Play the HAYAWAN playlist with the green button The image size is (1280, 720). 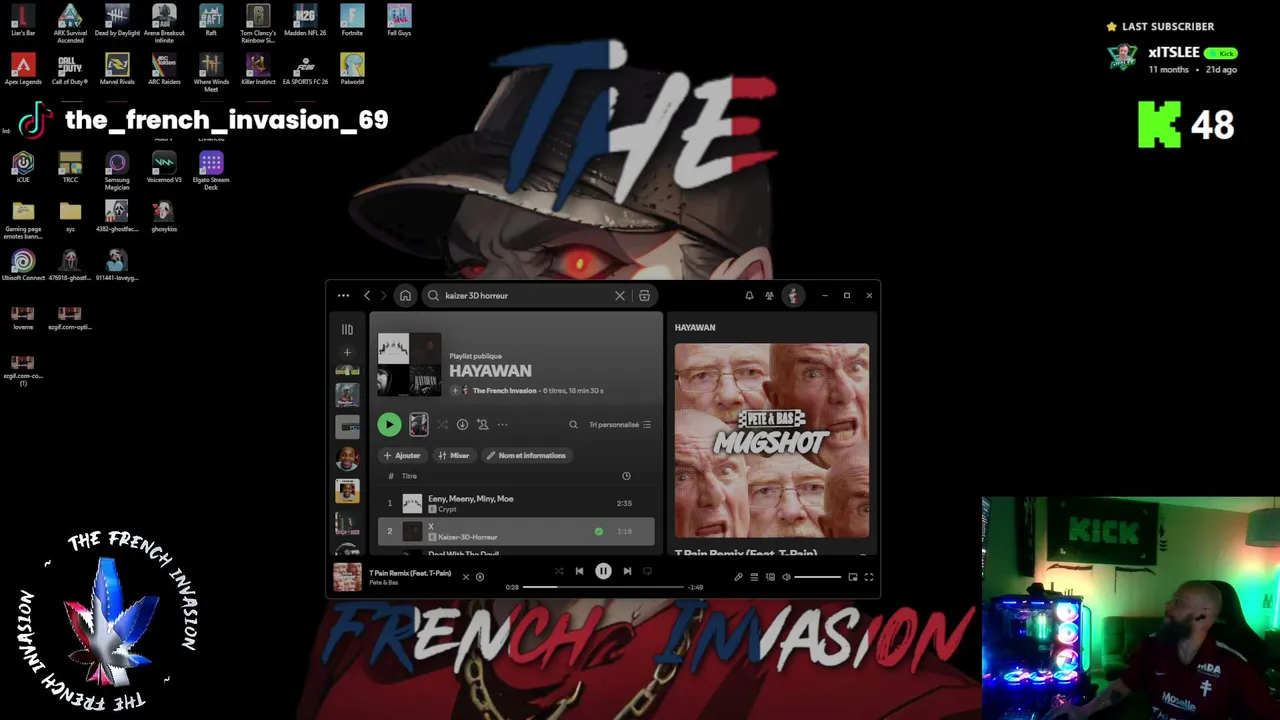[x=389, y=425]
